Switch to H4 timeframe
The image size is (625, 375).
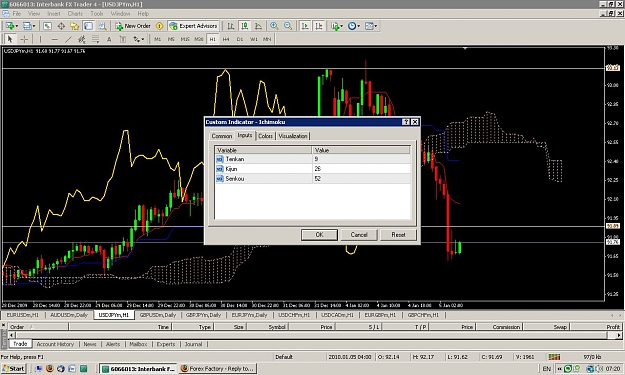pyautogui.click(x=226, y=39)
